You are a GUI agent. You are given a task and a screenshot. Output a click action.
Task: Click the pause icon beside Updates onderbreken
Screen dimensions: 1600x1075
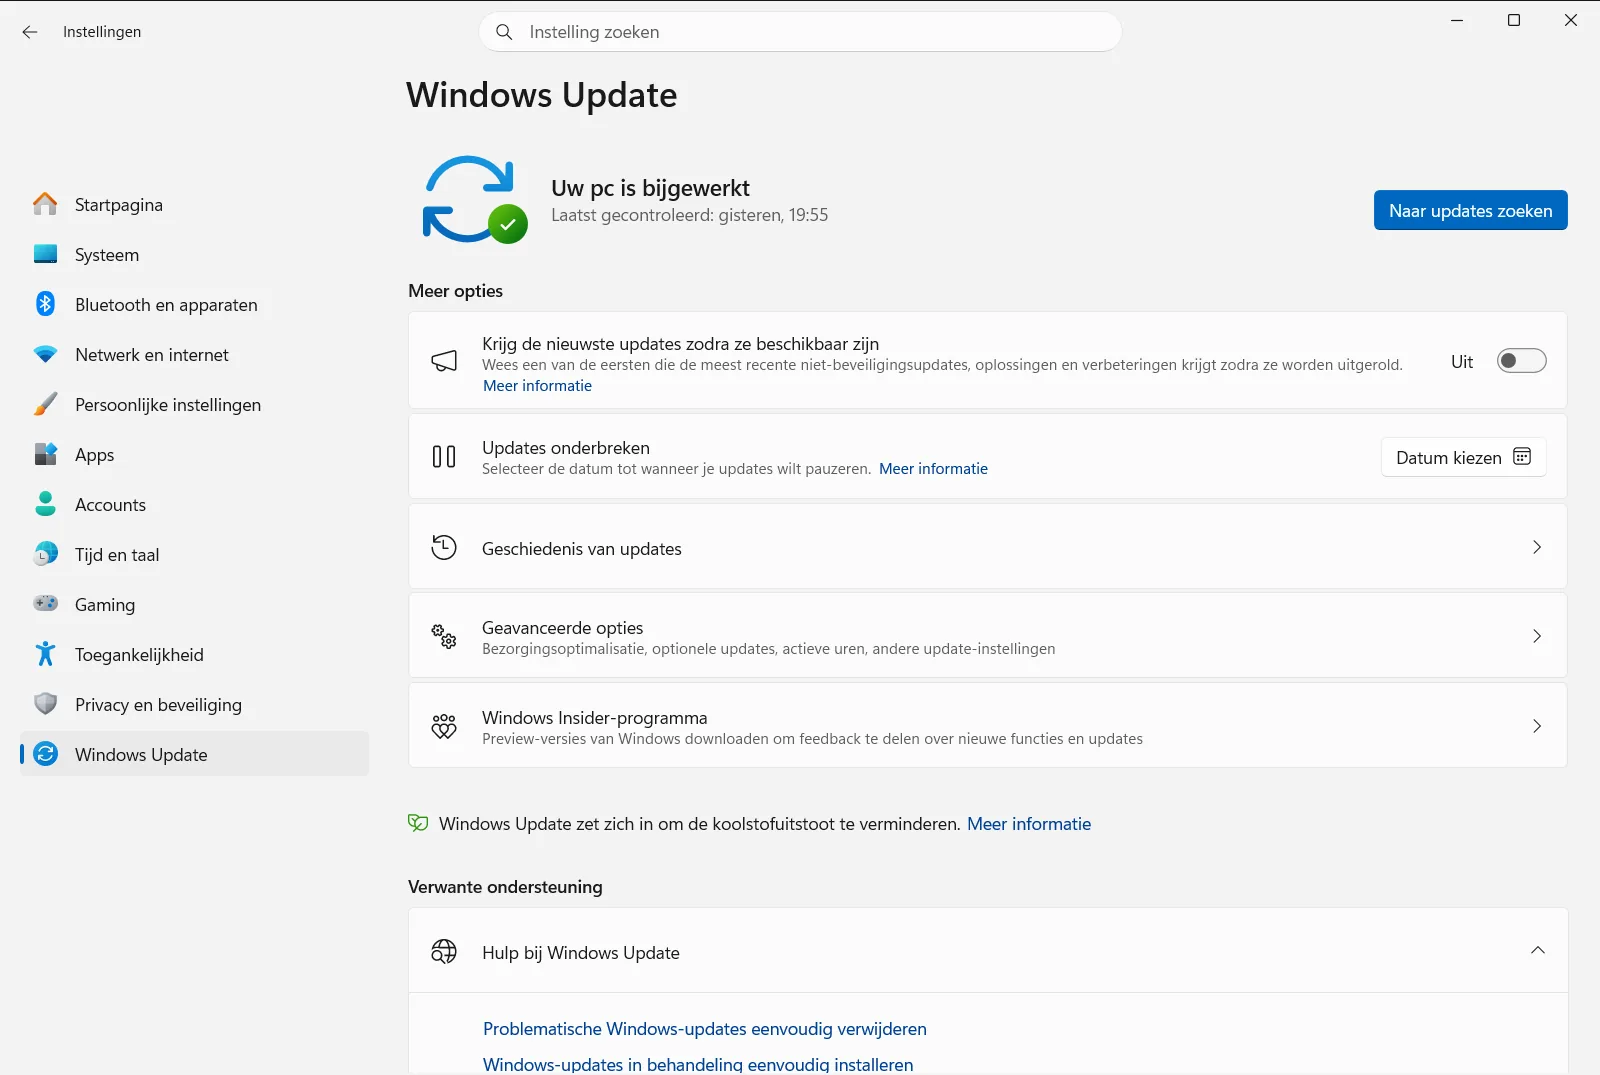[x=444, y=457]
